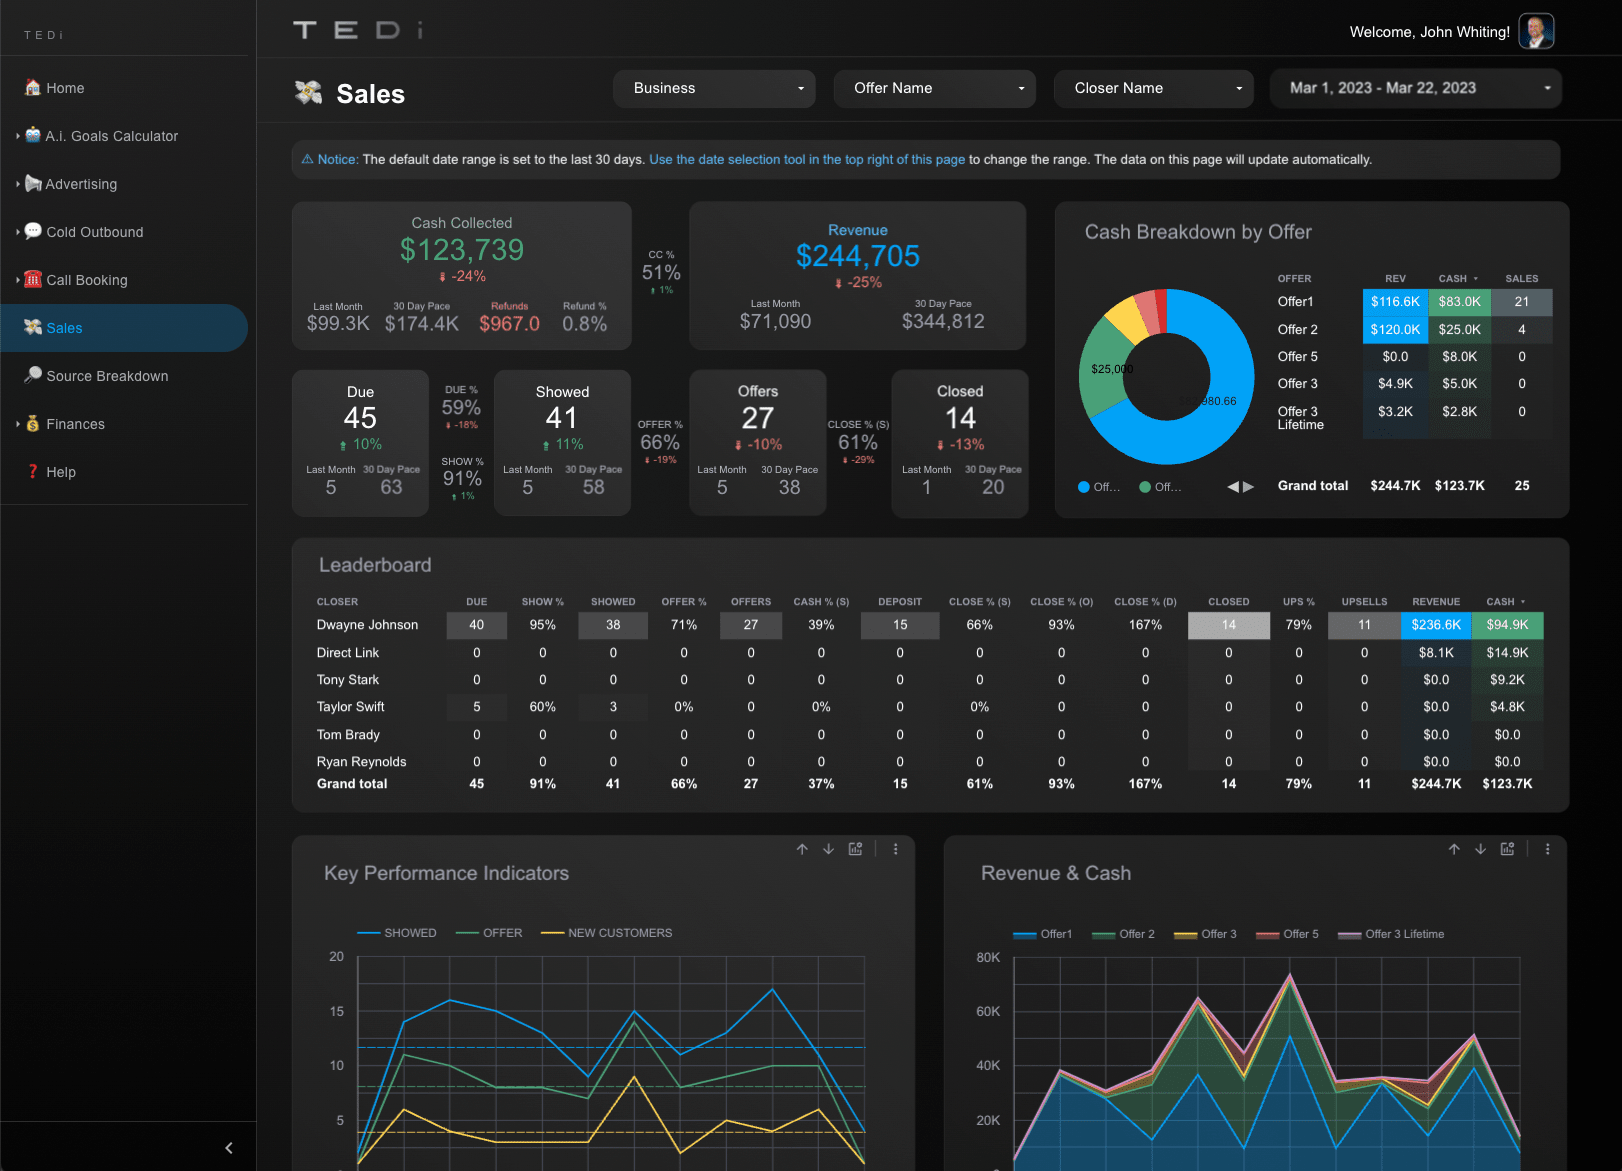The width and height of the screenshot is (1622, 1171).
Task: Open the date range Mar 1 - Mar 22 picker
Action: [x=1416, y=88]
